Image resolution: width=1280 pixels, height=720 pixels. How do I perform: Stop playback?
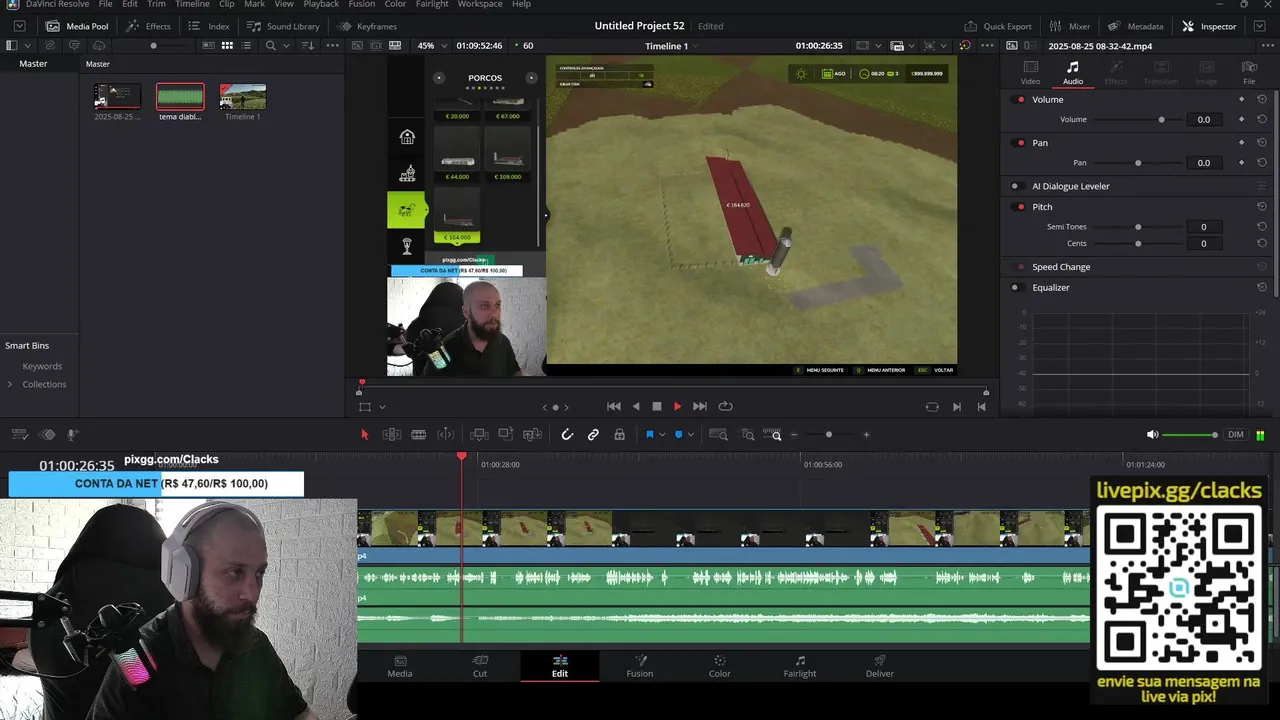click(657, 406)
